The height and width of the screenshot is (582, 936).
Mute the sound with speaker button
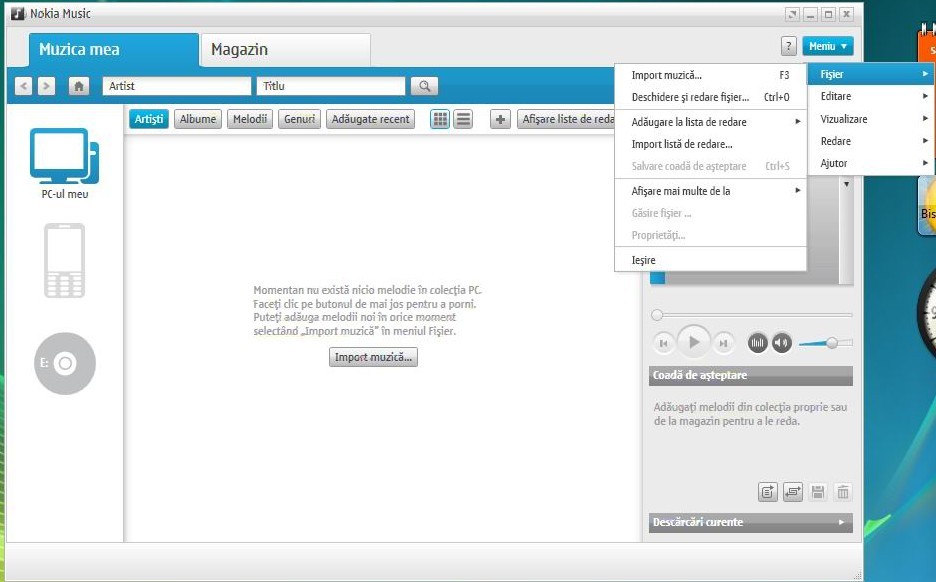pyautogui.click(x=781, y=343)
